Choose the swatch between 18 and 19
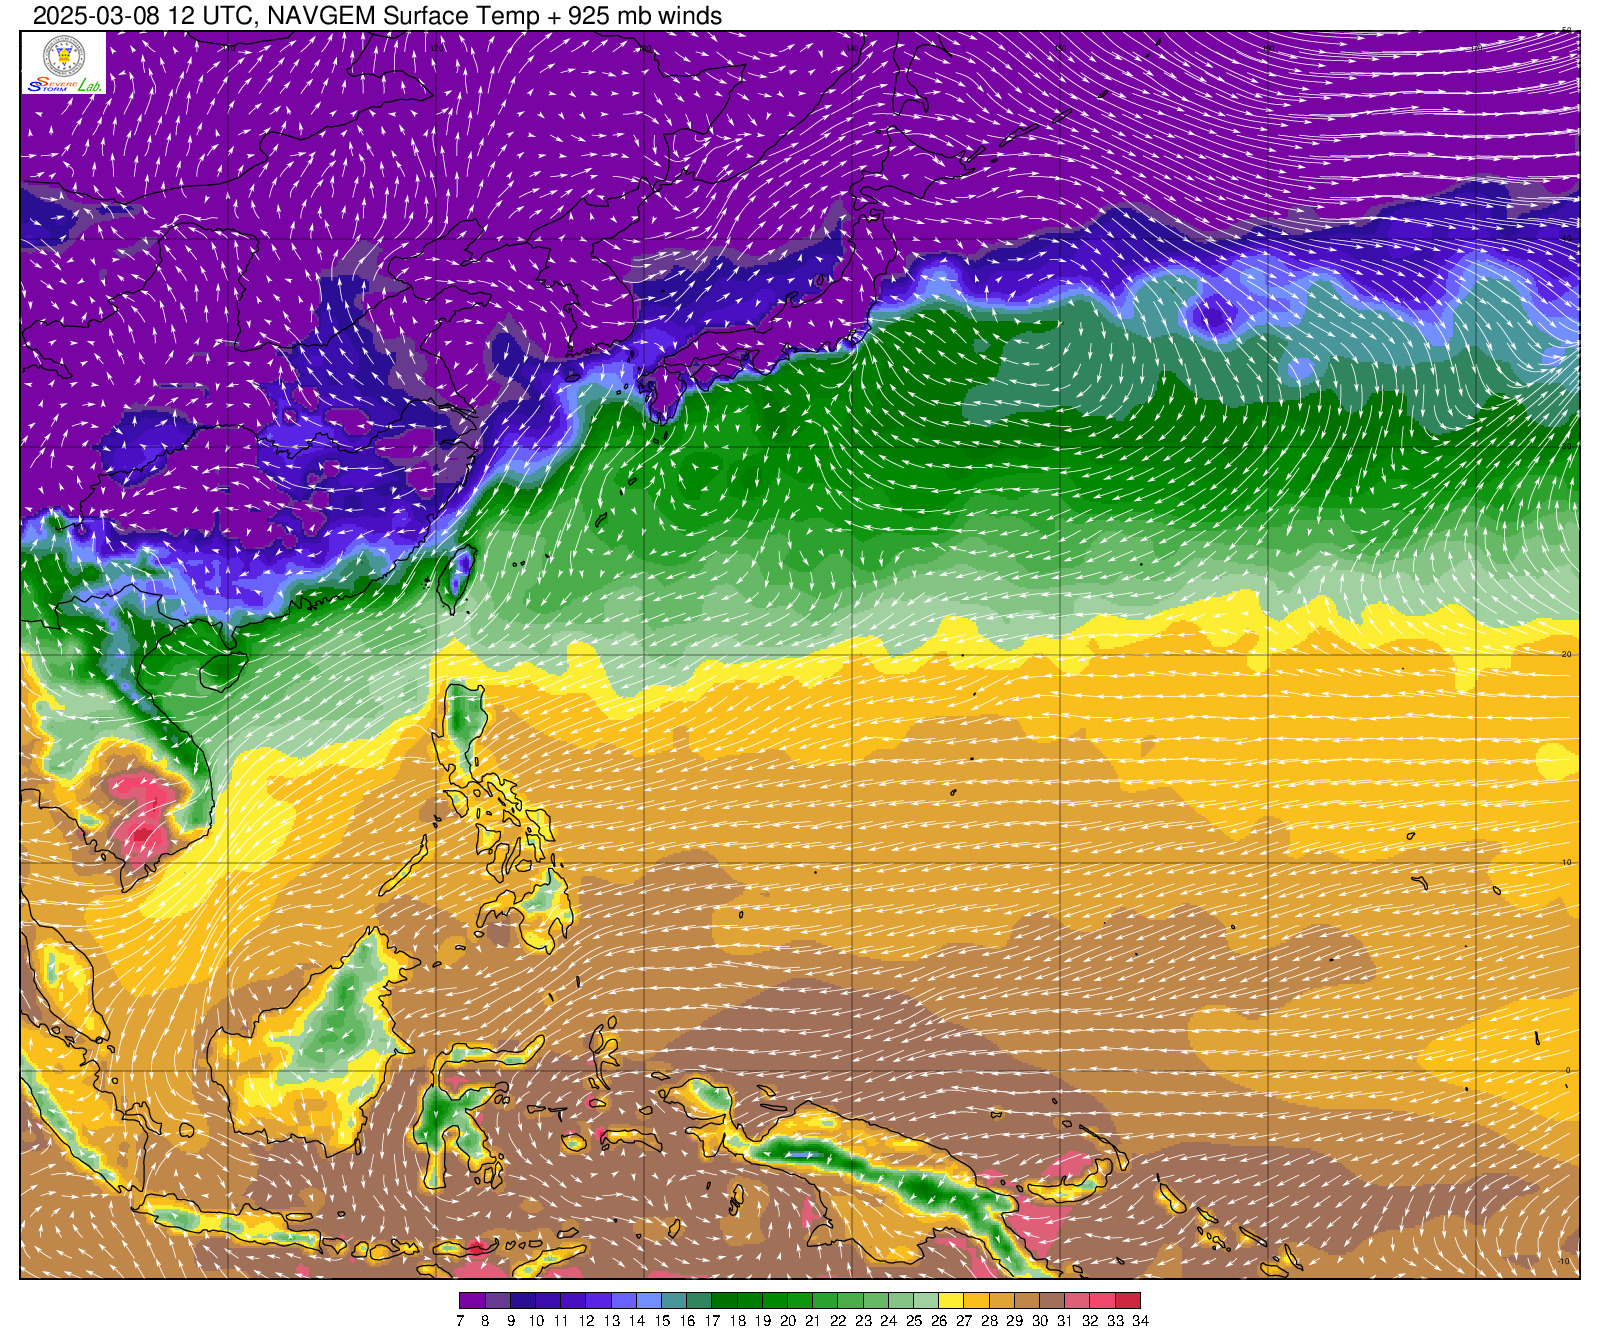This screenshot has width=1600, height=1340. coord(750,1301)
